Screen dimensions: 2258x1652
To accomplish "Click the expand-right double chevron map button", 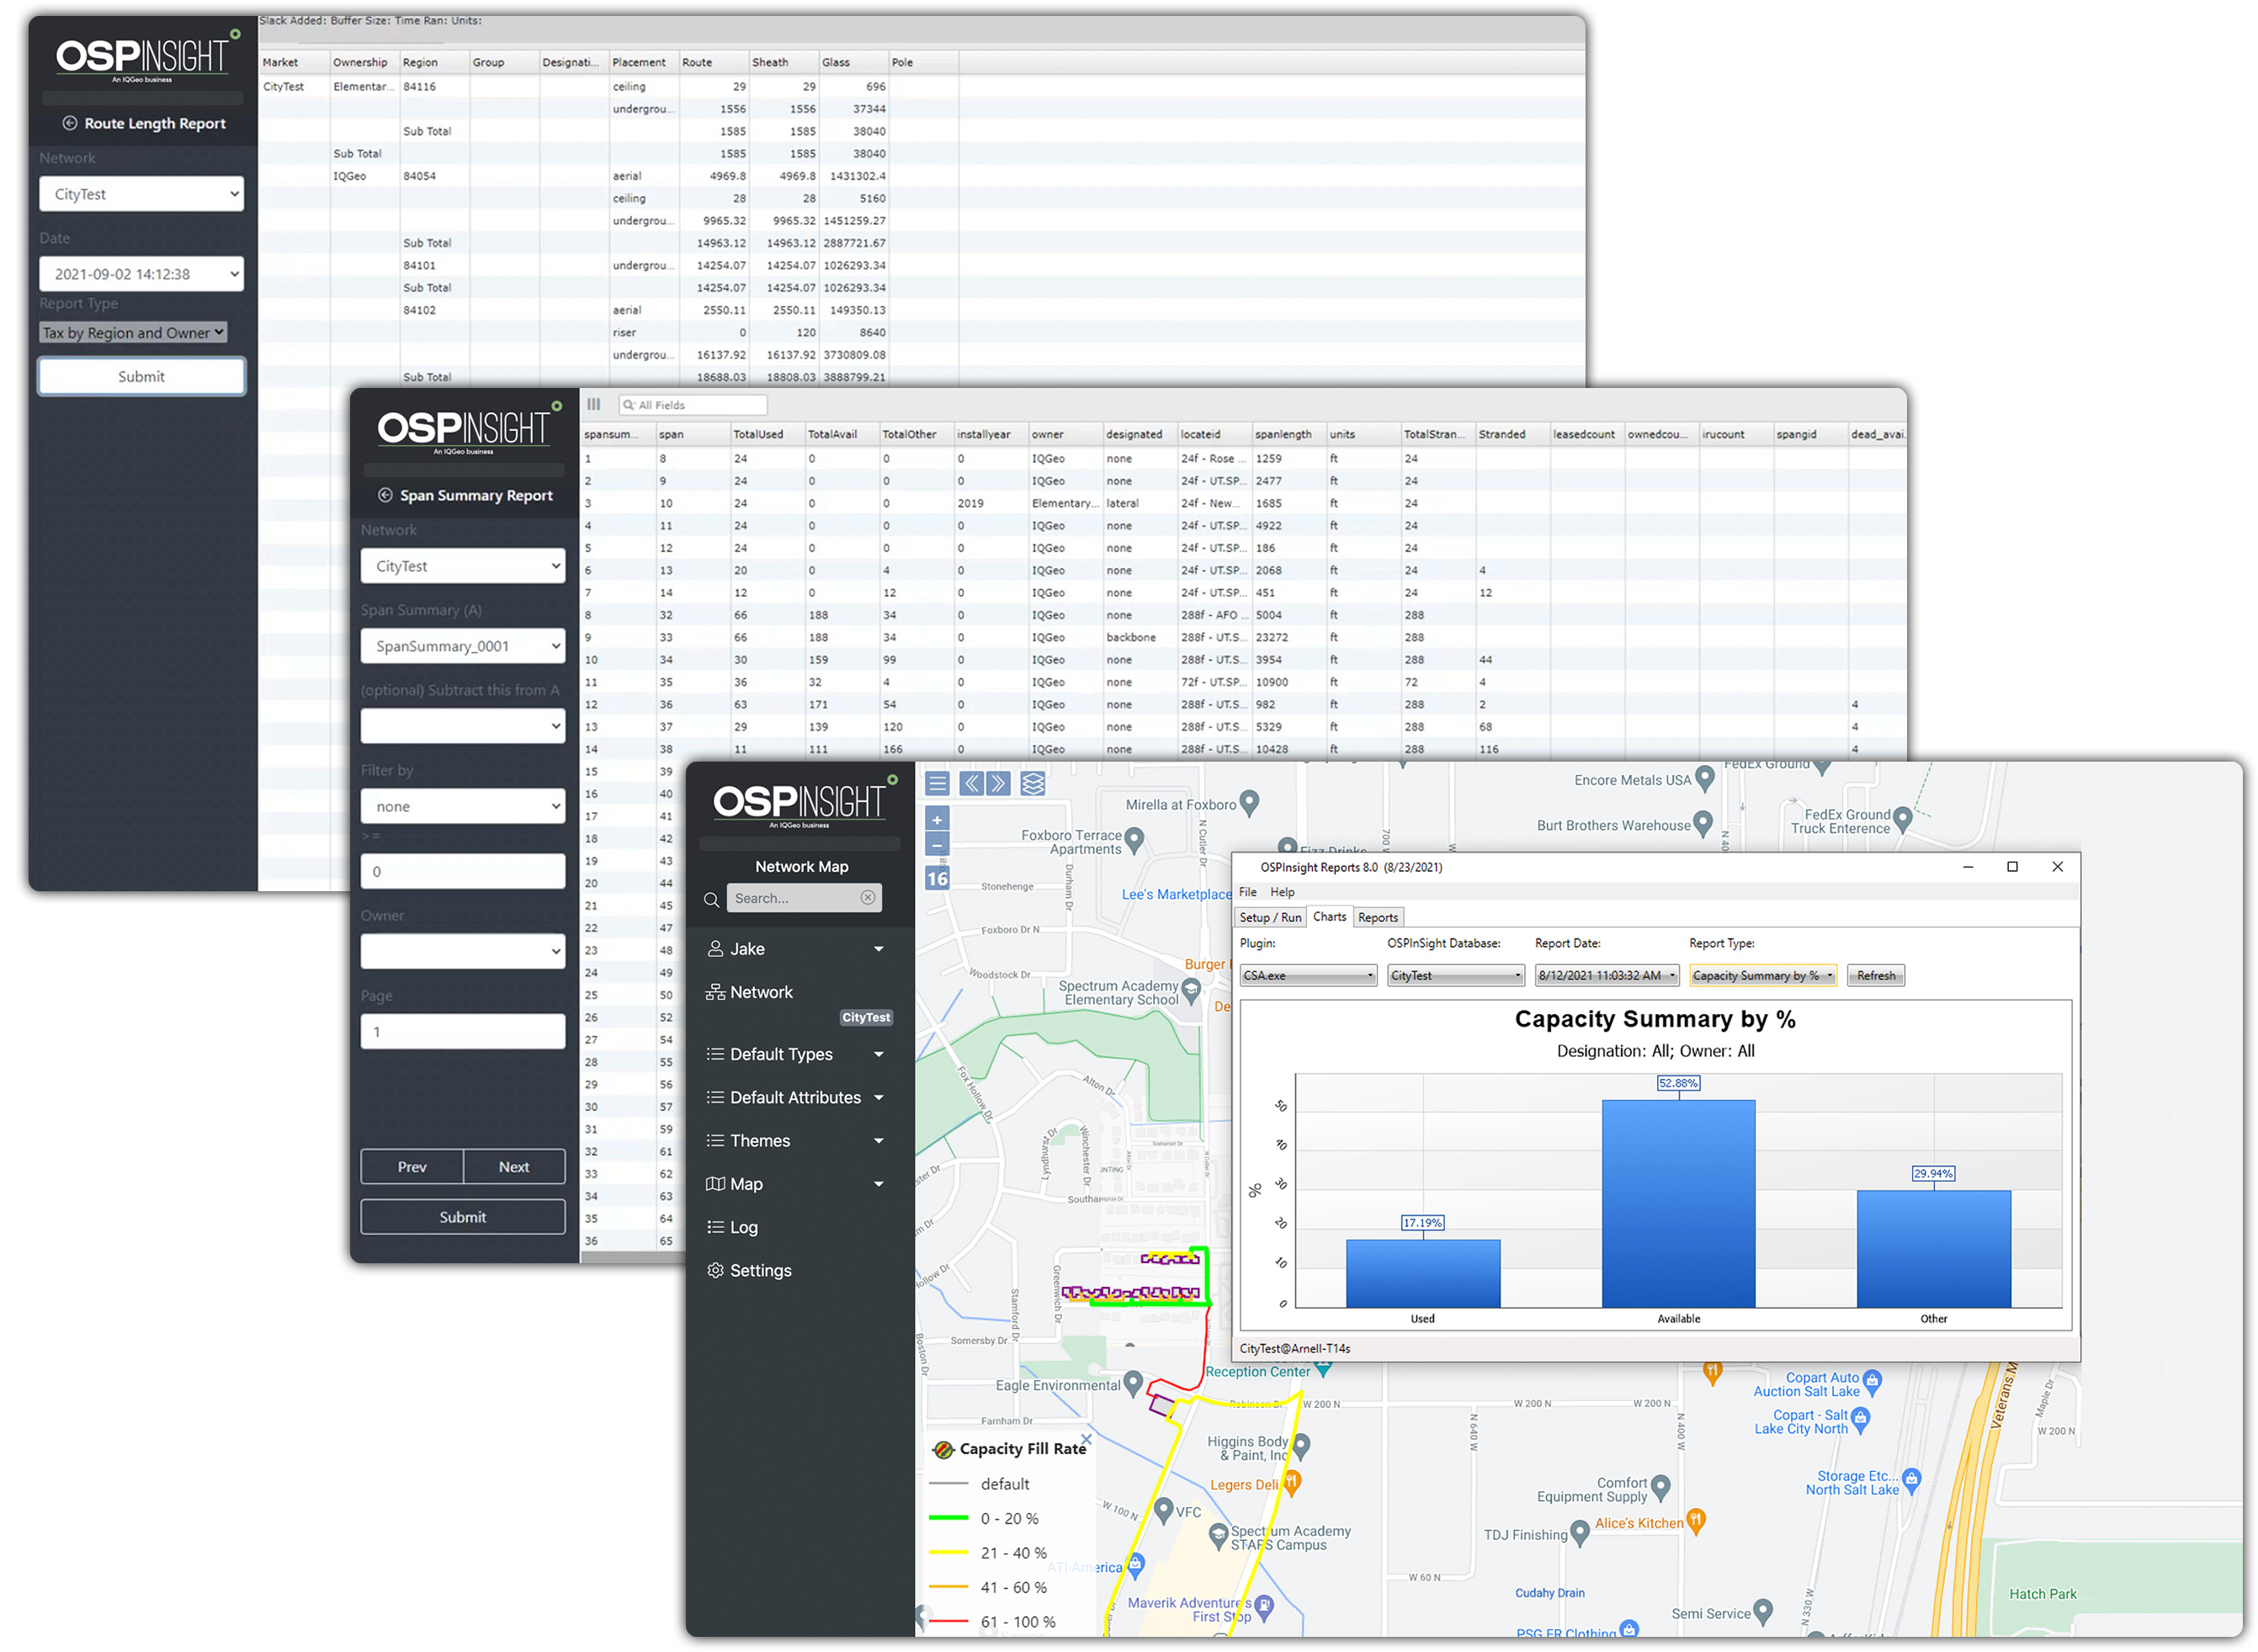I will point(998,784).
